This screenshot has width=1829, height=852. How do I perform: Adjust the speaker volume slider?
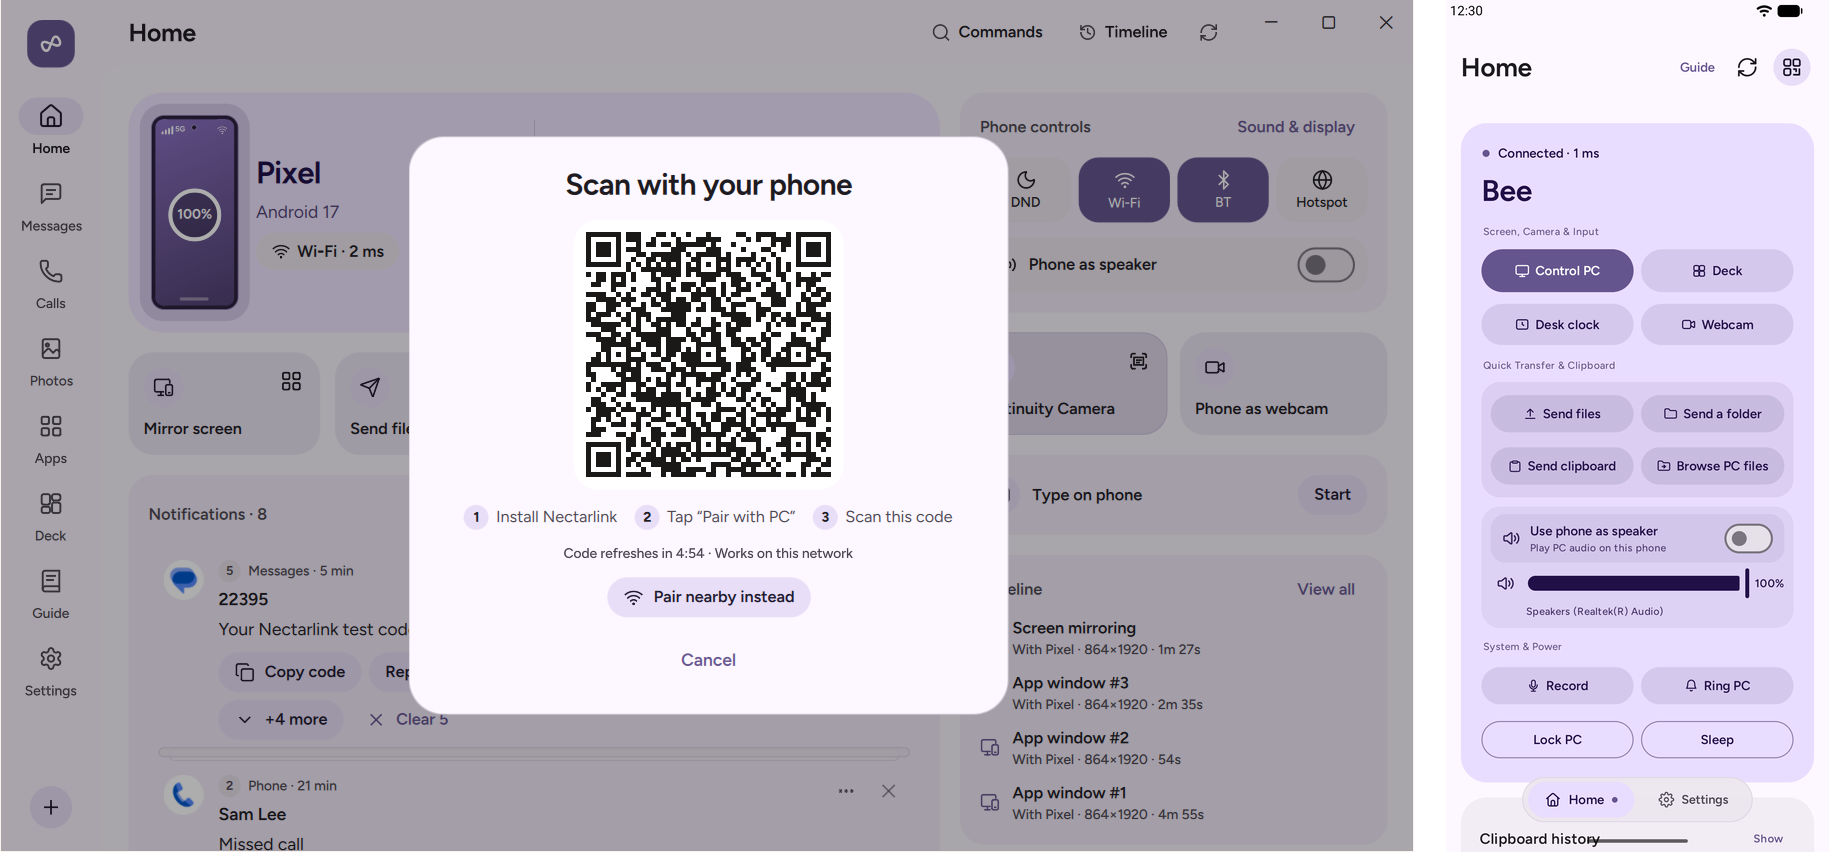[1638, 583]
